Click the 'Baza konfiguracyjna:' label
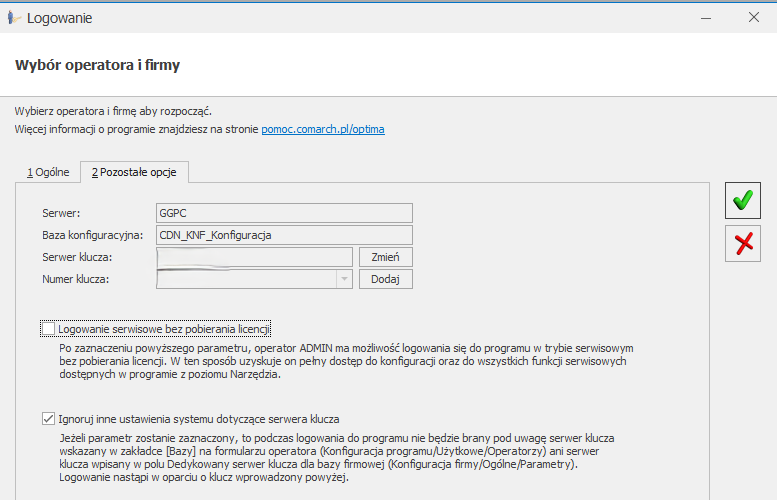The image size is (777, 500). click(93, 235)
